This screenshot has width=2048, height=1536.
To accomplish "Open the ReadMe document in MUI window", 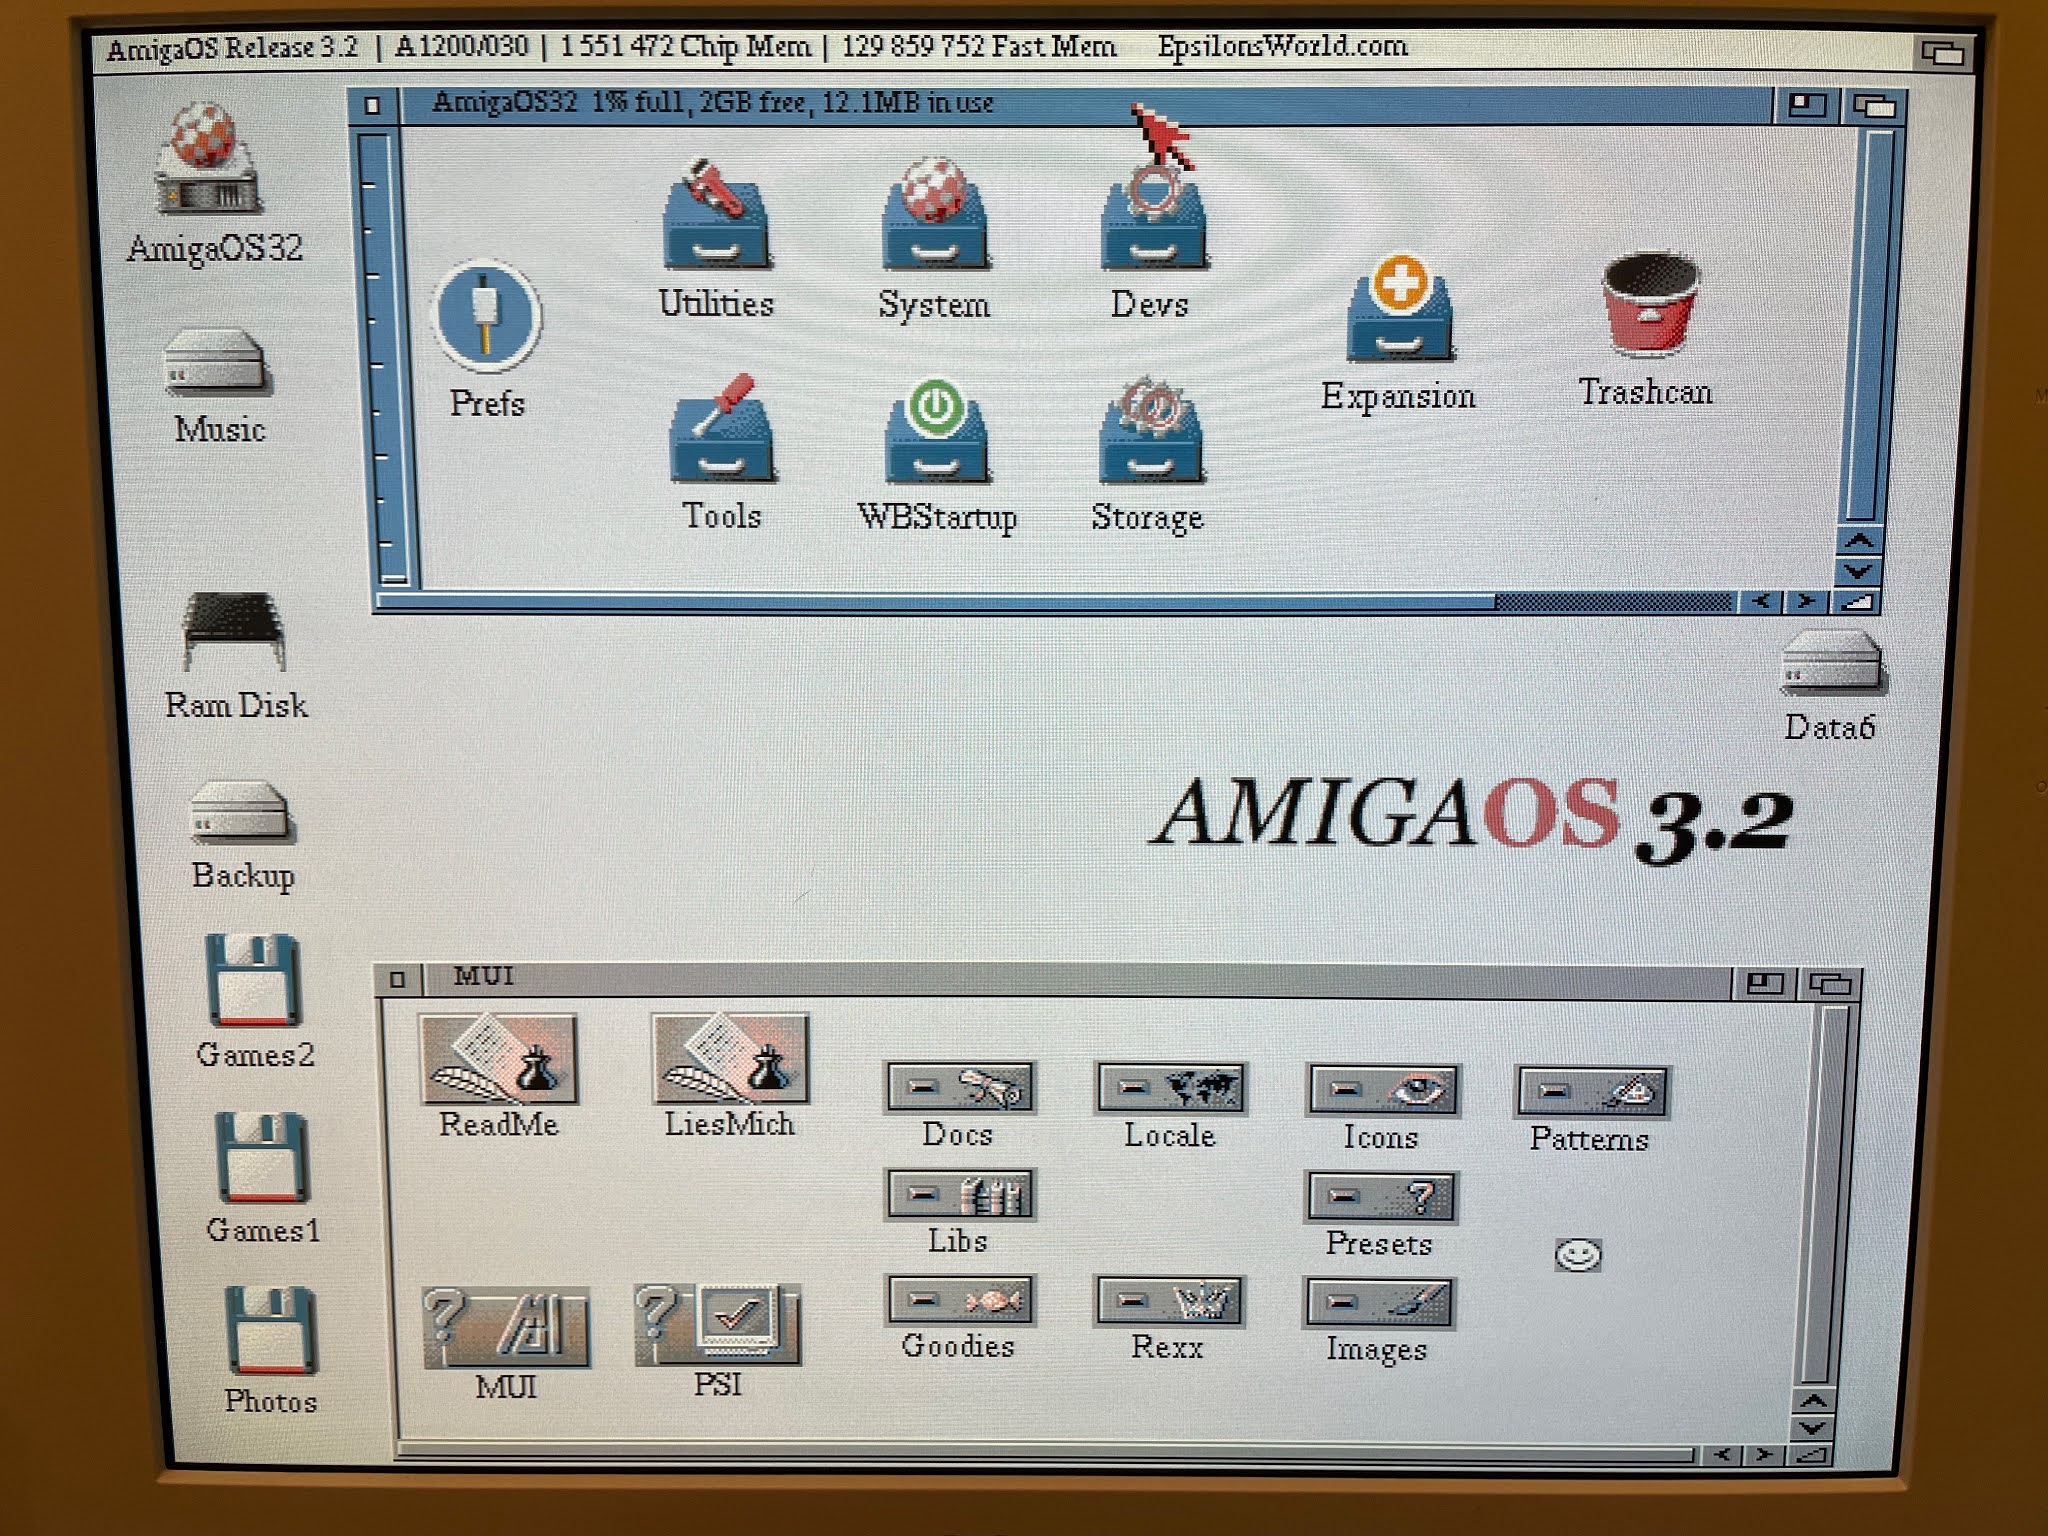I will 498,1059.
